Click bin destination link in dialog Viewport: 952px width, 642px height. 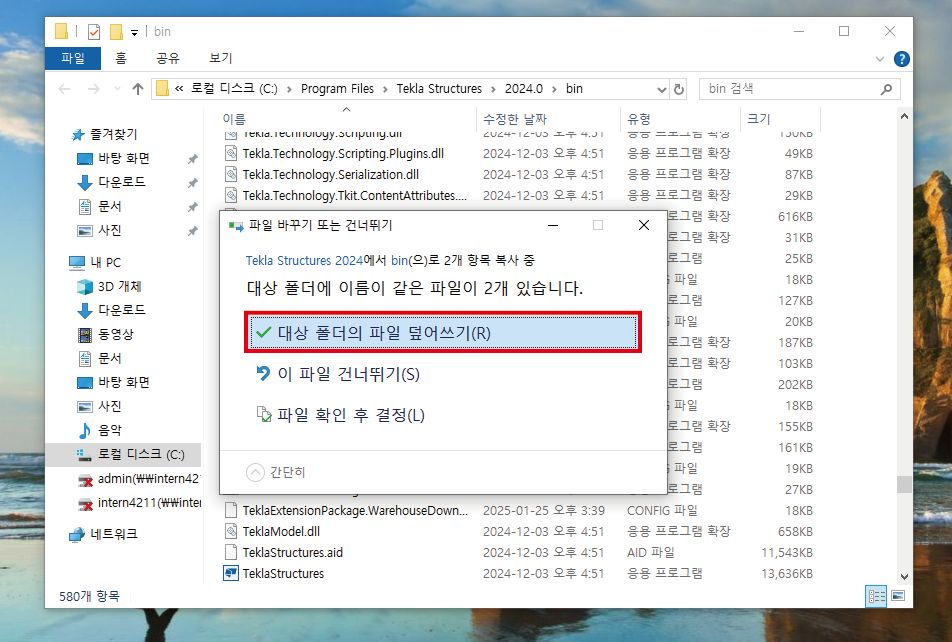tap(399, 261)
